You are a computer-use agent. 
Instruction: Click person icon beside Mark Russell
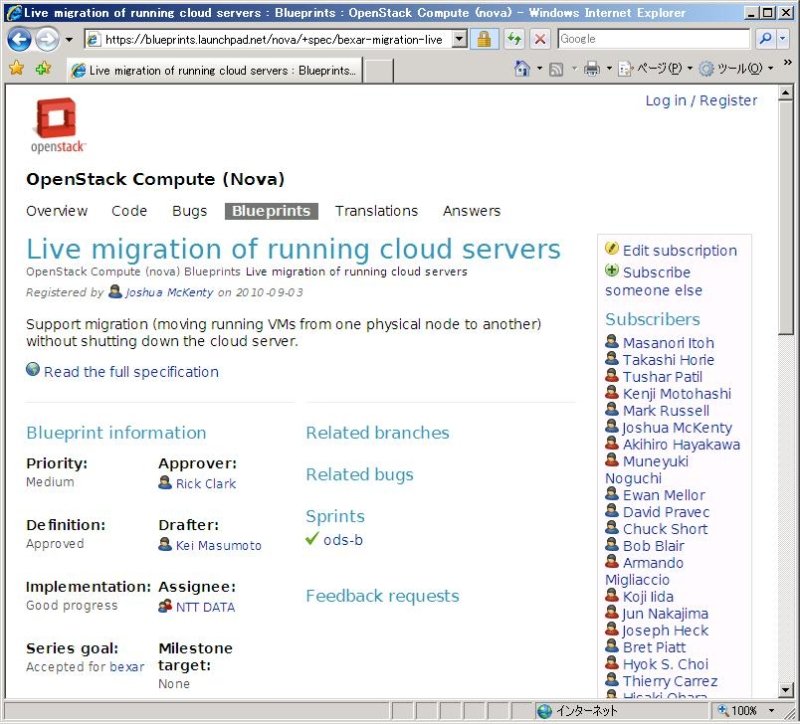coord(612,409)
